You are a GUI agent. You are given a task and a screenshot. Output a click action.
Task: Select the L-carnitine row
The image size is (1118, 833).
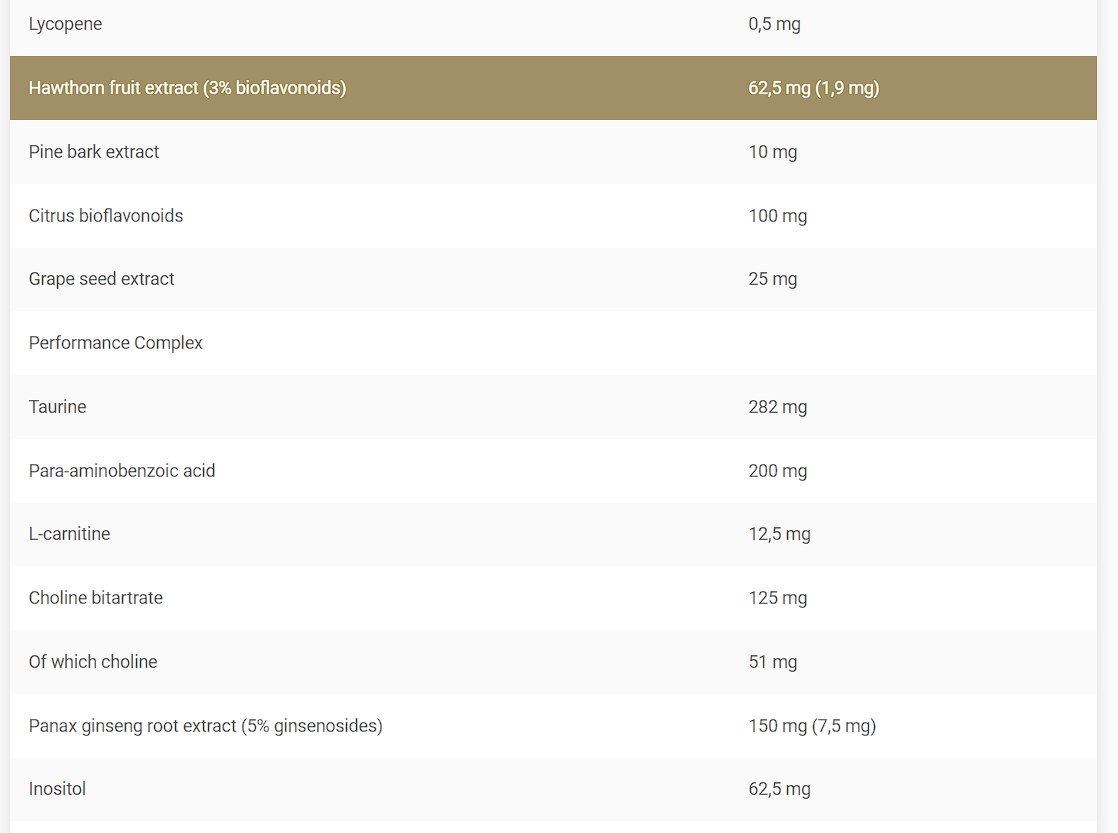[70, 534]
